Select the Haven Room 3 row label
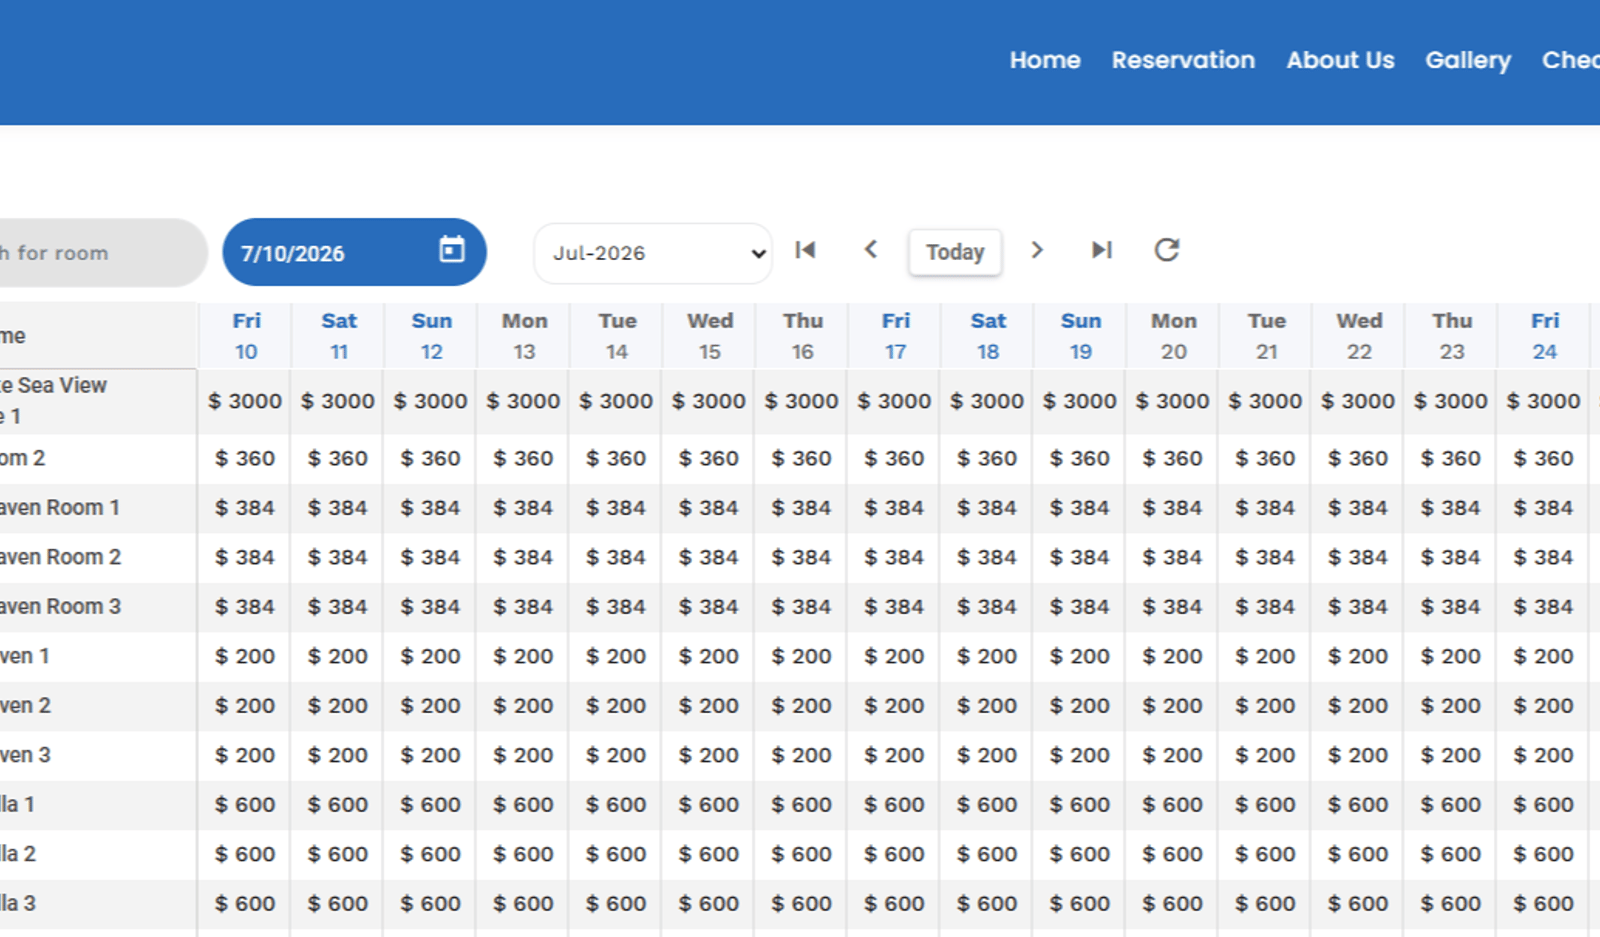The height and width of the screenshot is (937, 1600). (60, 607)
